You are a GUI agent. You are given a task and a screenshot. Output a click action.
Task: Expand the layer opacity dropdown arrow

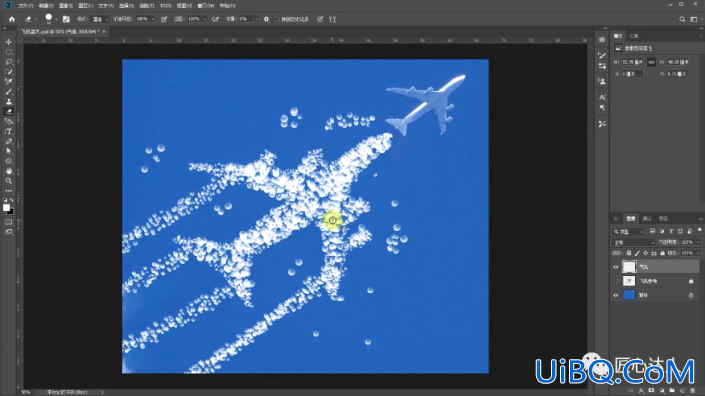[x=697, y=242]
